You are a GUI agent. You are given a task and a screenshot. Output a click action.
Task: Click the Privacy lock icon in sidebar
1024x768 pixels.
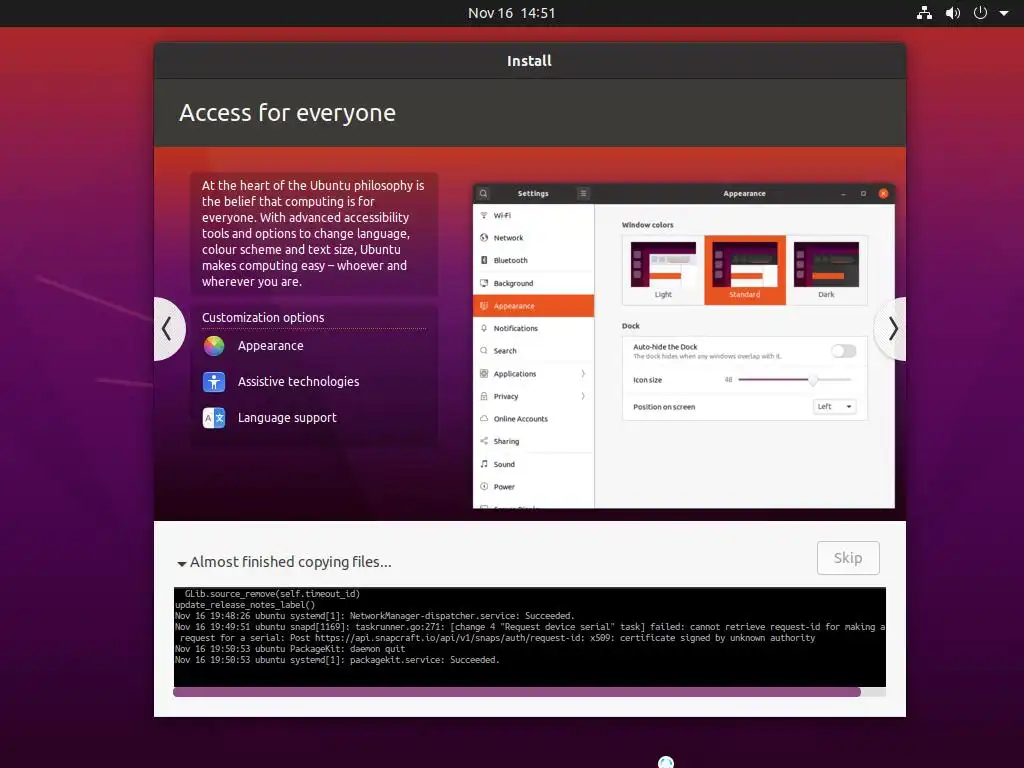[x=484, y=396]
